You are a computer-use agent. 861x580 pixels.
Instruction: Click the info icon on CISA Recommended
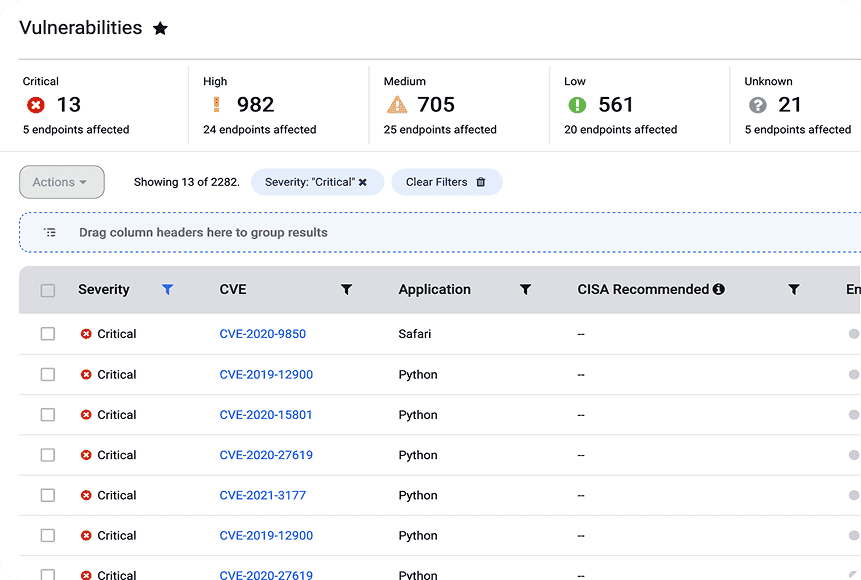click(721, 289)
